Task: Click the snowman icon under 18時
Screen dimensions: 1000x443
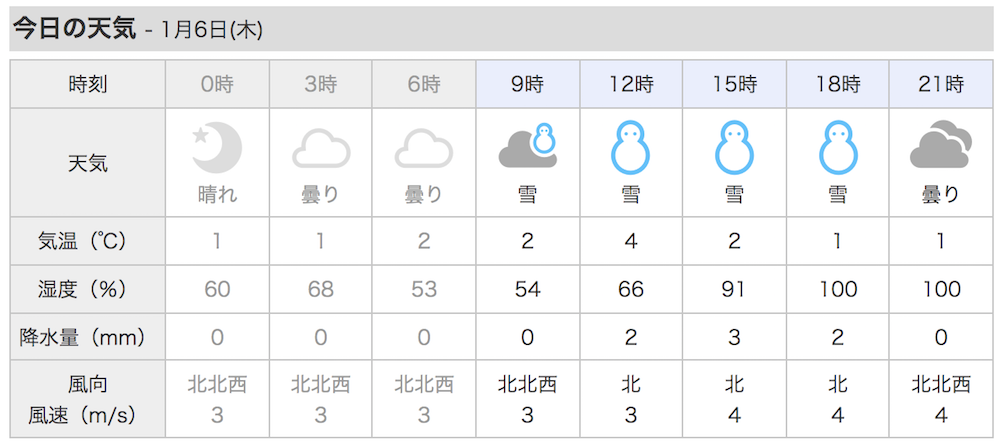Action: coord(837,149)
